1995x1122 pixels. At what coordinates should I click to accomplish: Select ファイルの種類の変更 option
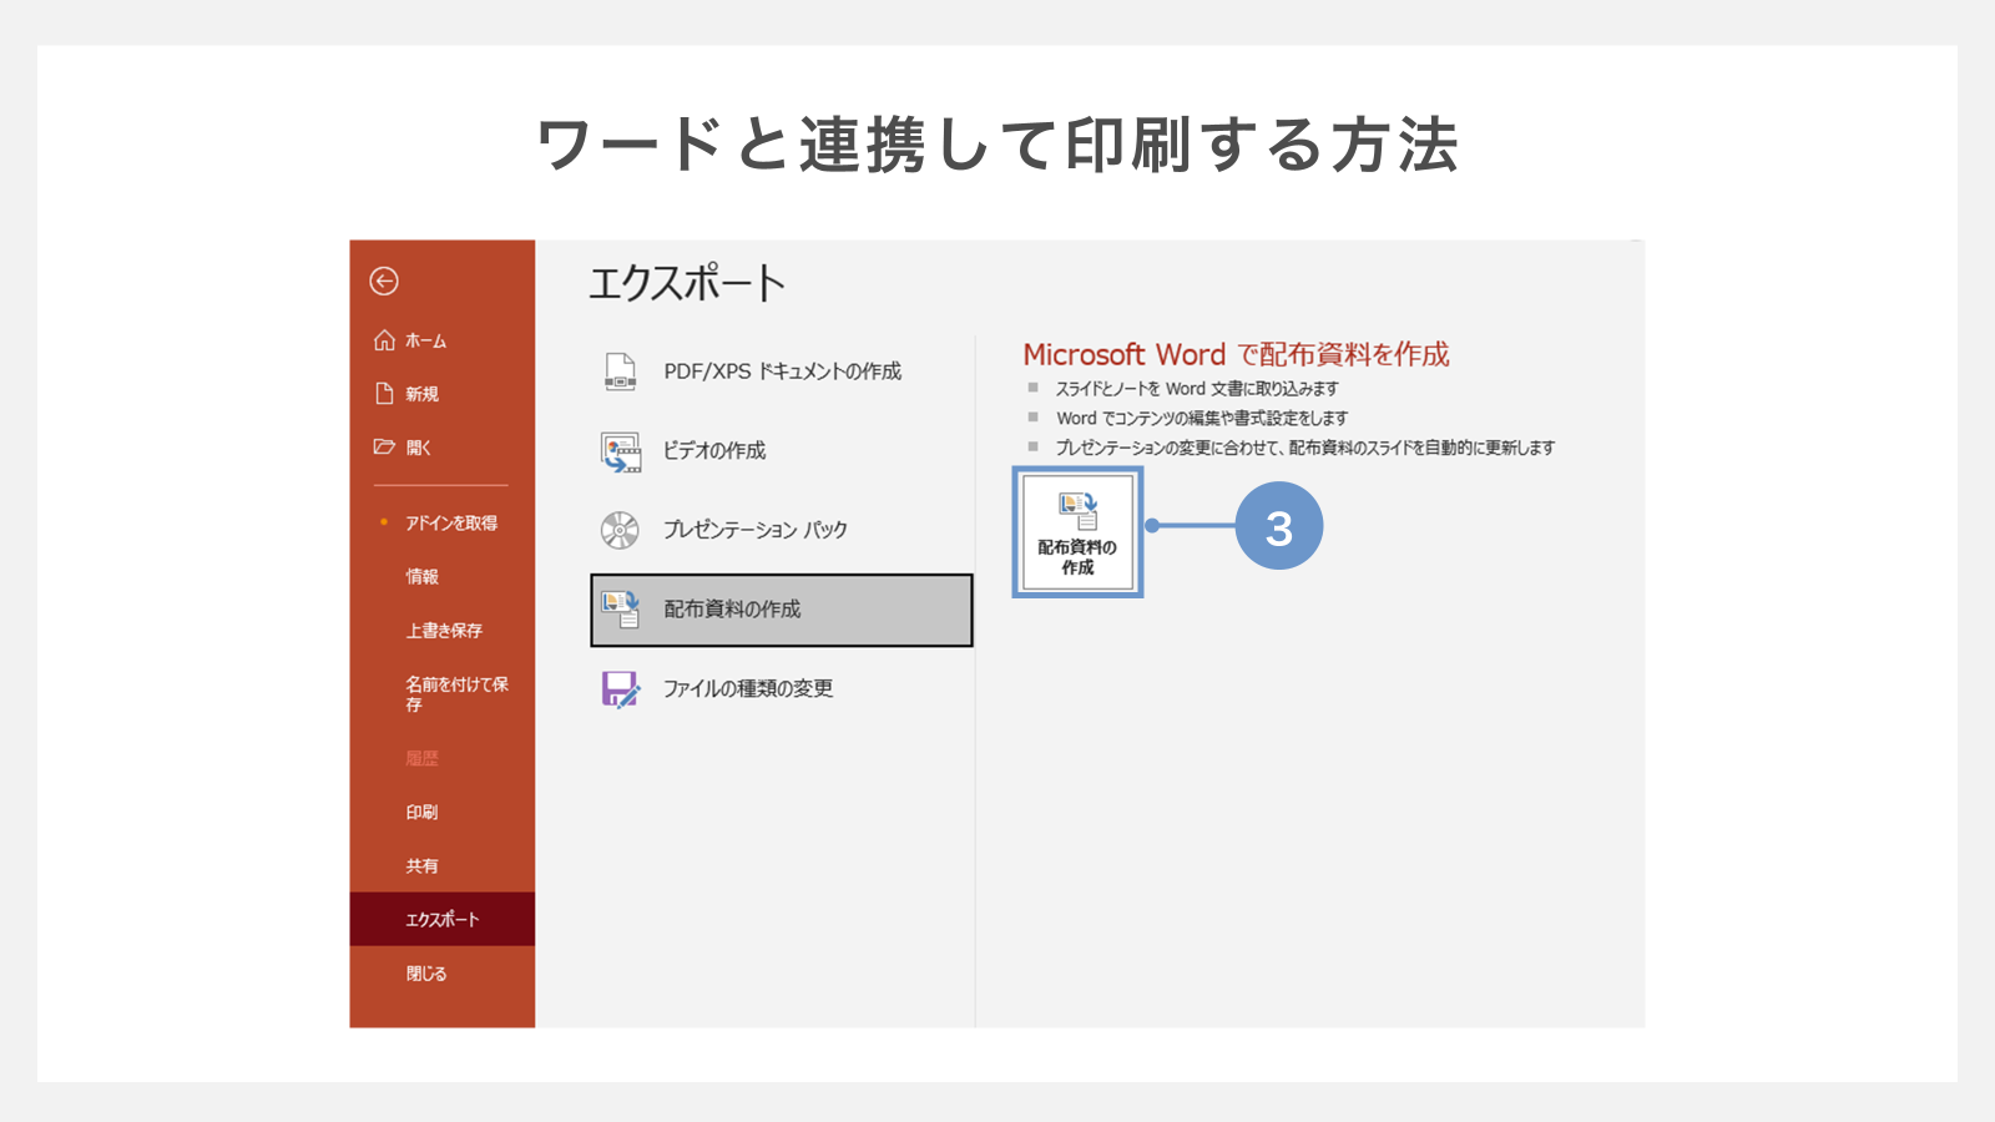[781, 689]
